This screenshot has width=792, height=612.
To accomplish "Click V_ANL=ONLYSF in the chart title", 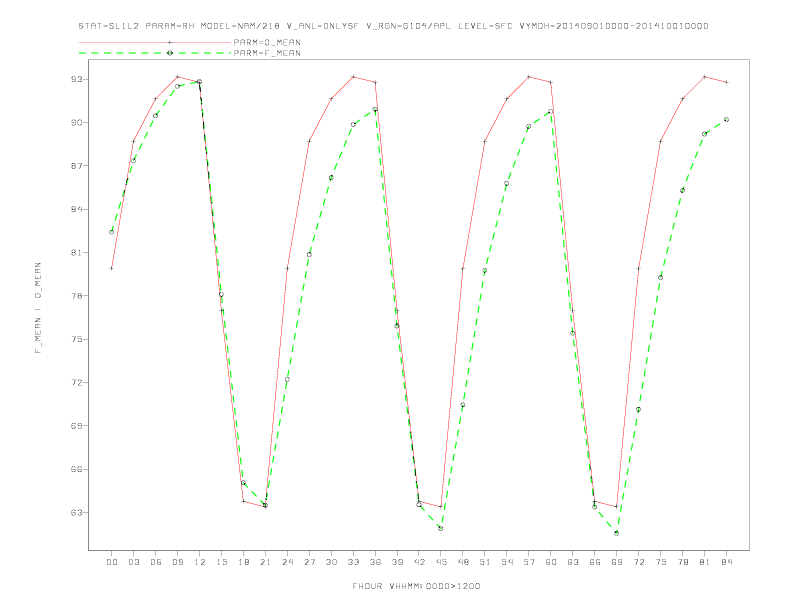I will click(x=323, y=26).
